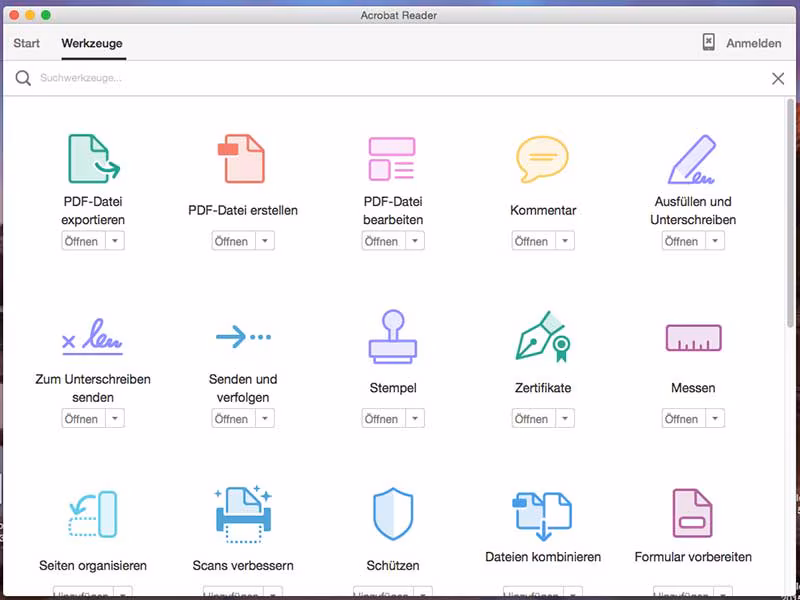Click the Messen ruler icon
The width and height of the screenshot is (800, 600).
[x=693, y=338]
